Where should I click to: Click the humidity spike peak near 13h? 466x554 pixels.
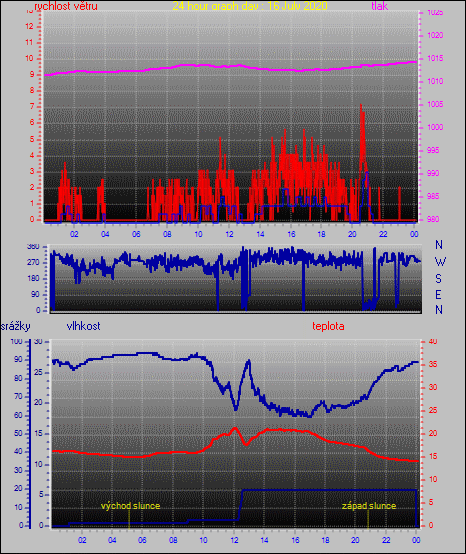coord(249,361)
